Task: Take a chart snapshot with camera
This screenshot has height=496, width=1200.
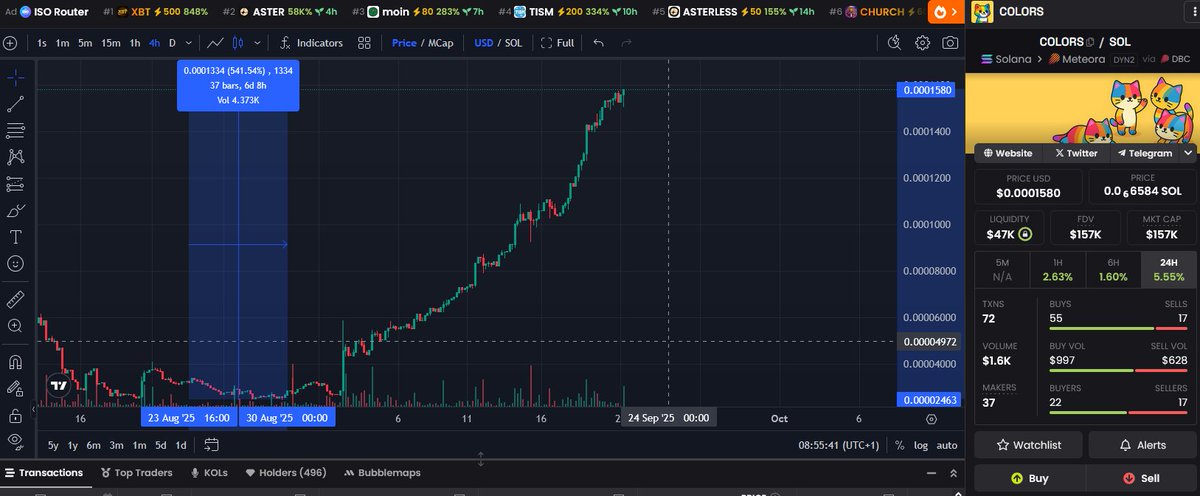Action: (950, 43)
